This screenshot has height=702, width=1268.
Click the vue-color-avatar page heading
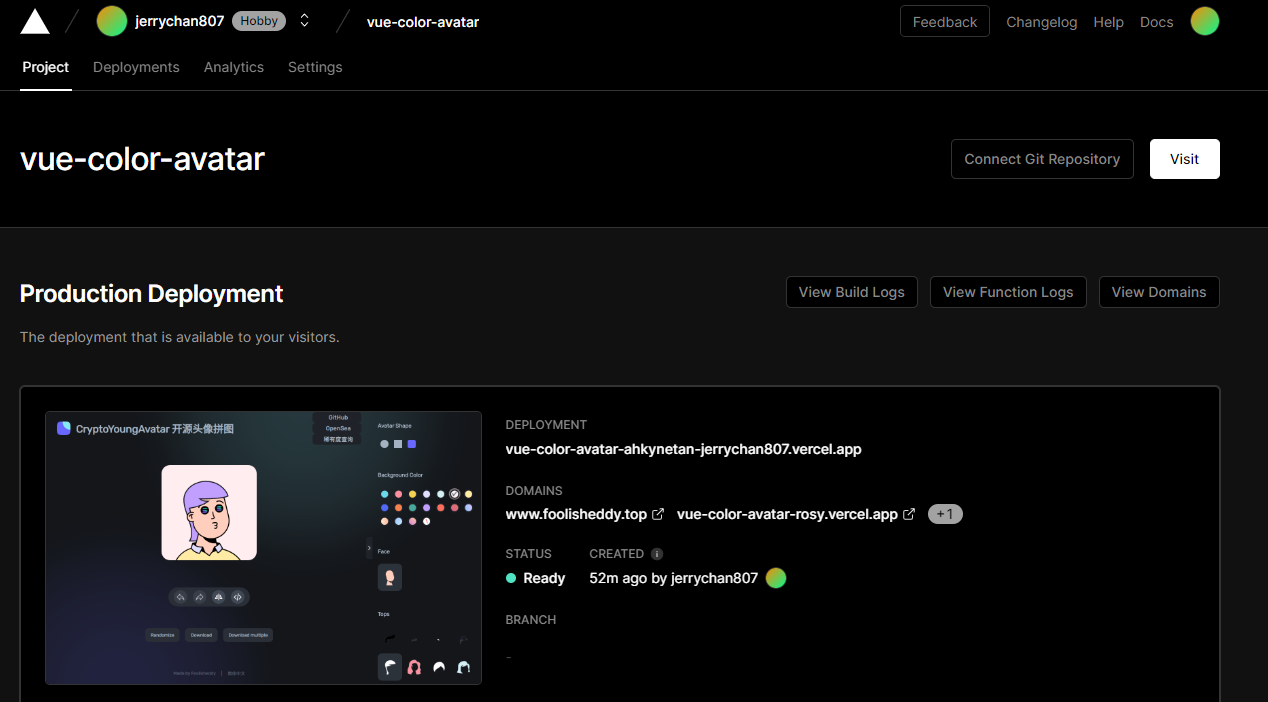(x=142, y=159)
